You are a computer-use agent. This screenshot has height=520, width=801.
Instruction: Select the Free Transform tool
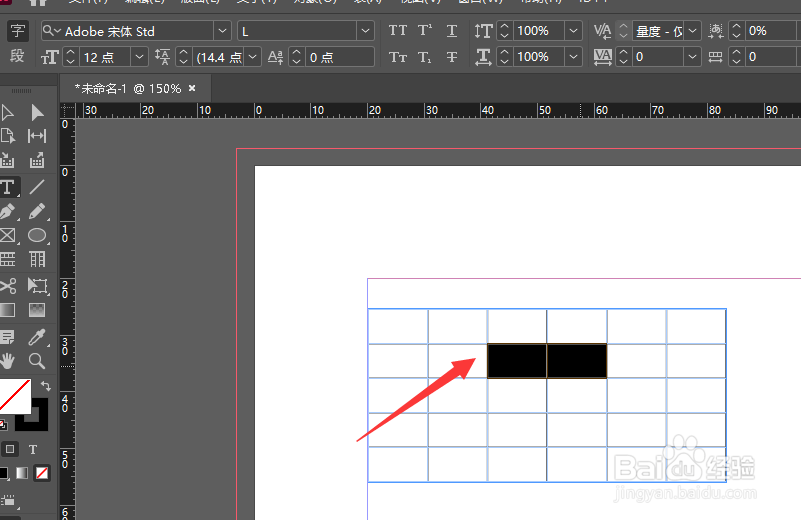tap(37, 285)
